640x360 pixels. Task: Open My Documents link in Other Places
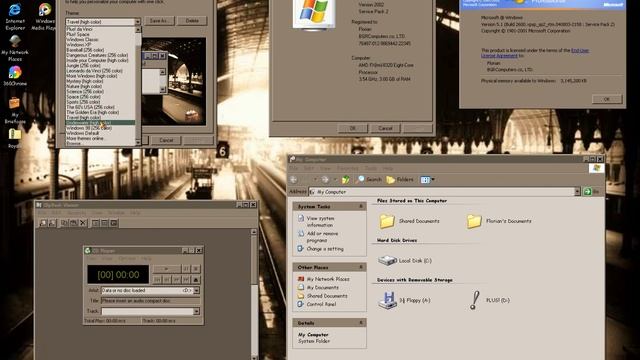(322, 287)
